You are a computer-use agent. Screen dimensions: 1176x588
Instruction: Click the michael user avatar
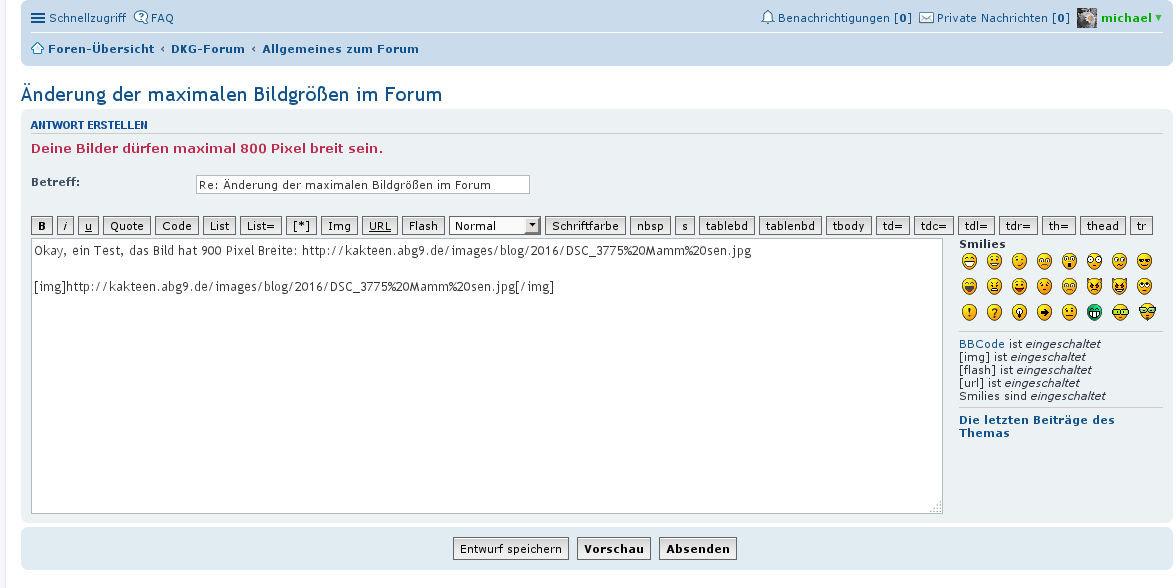[1086, 18]
